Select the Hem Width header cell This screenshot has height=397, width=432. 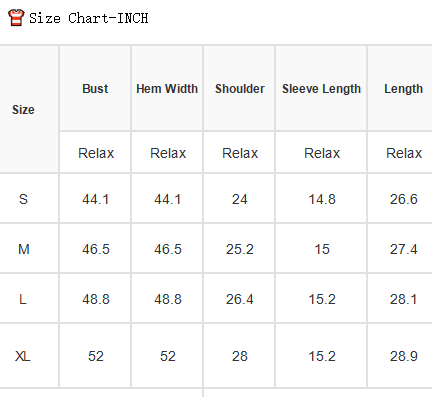[x=167, y=89]
